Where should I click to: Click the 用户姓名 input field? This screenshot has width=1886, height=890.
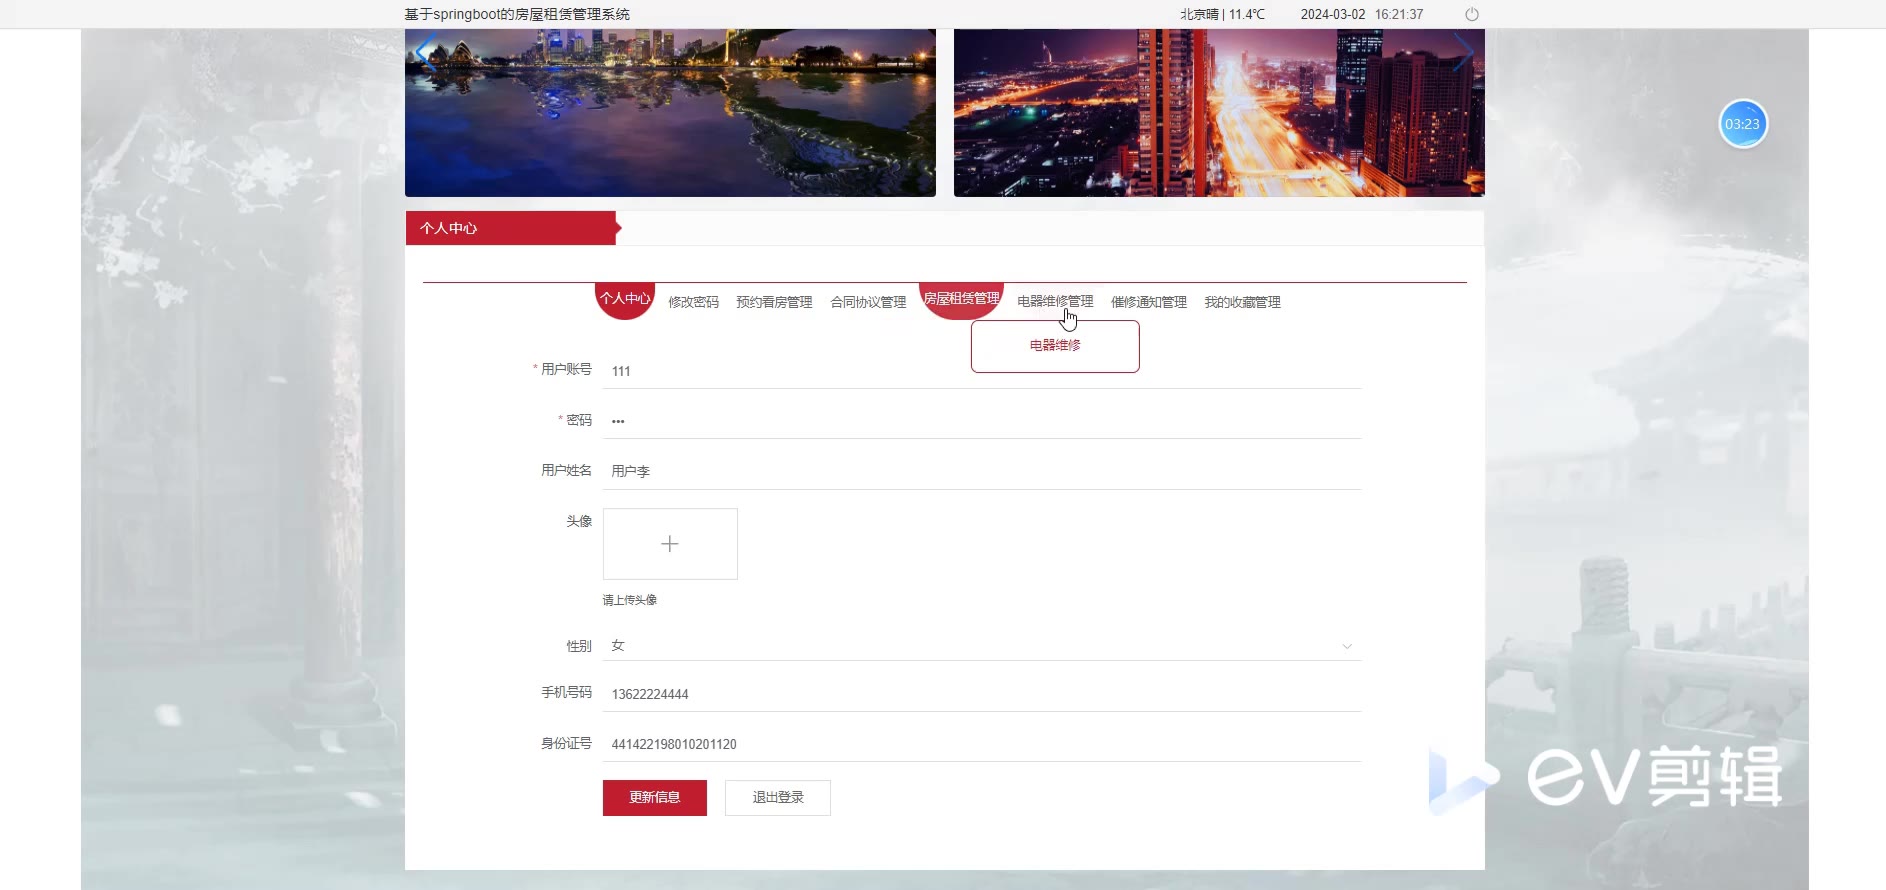pyautogui.click(x=982, y=471)
